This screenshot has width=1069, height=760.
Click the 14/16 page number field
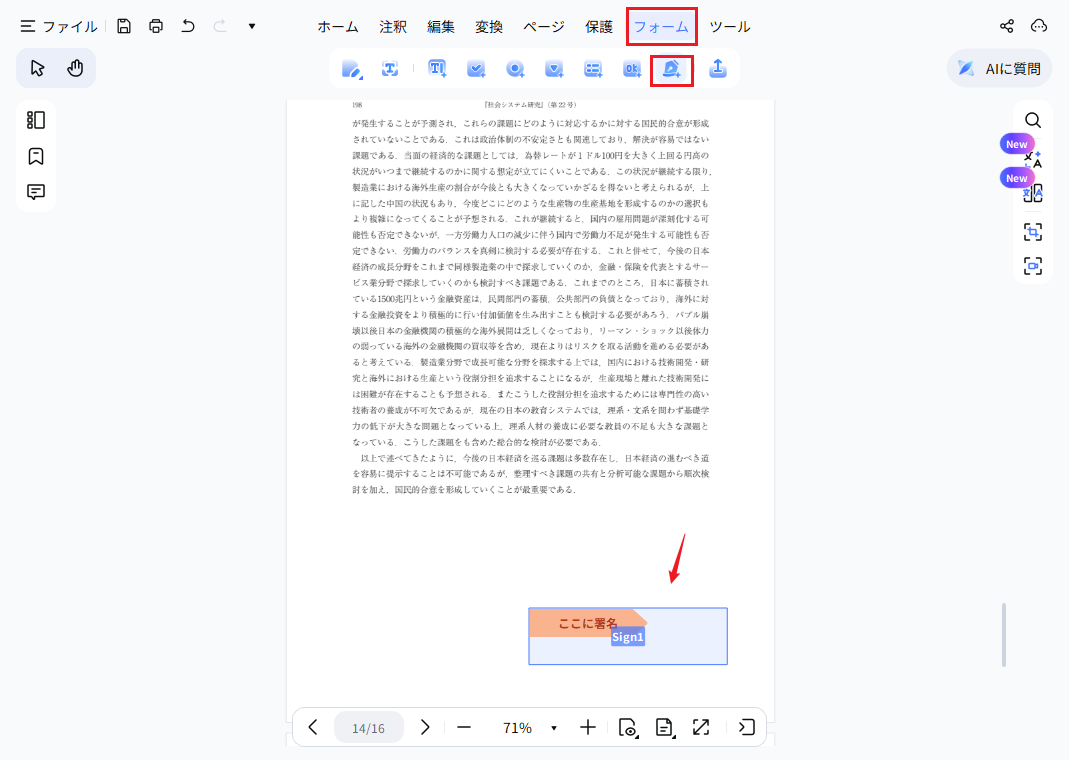(368, 728)
